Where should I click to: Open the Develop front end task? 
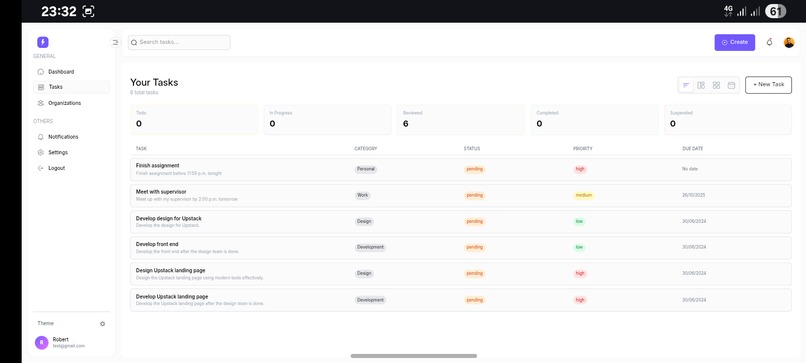coord(461,248)
